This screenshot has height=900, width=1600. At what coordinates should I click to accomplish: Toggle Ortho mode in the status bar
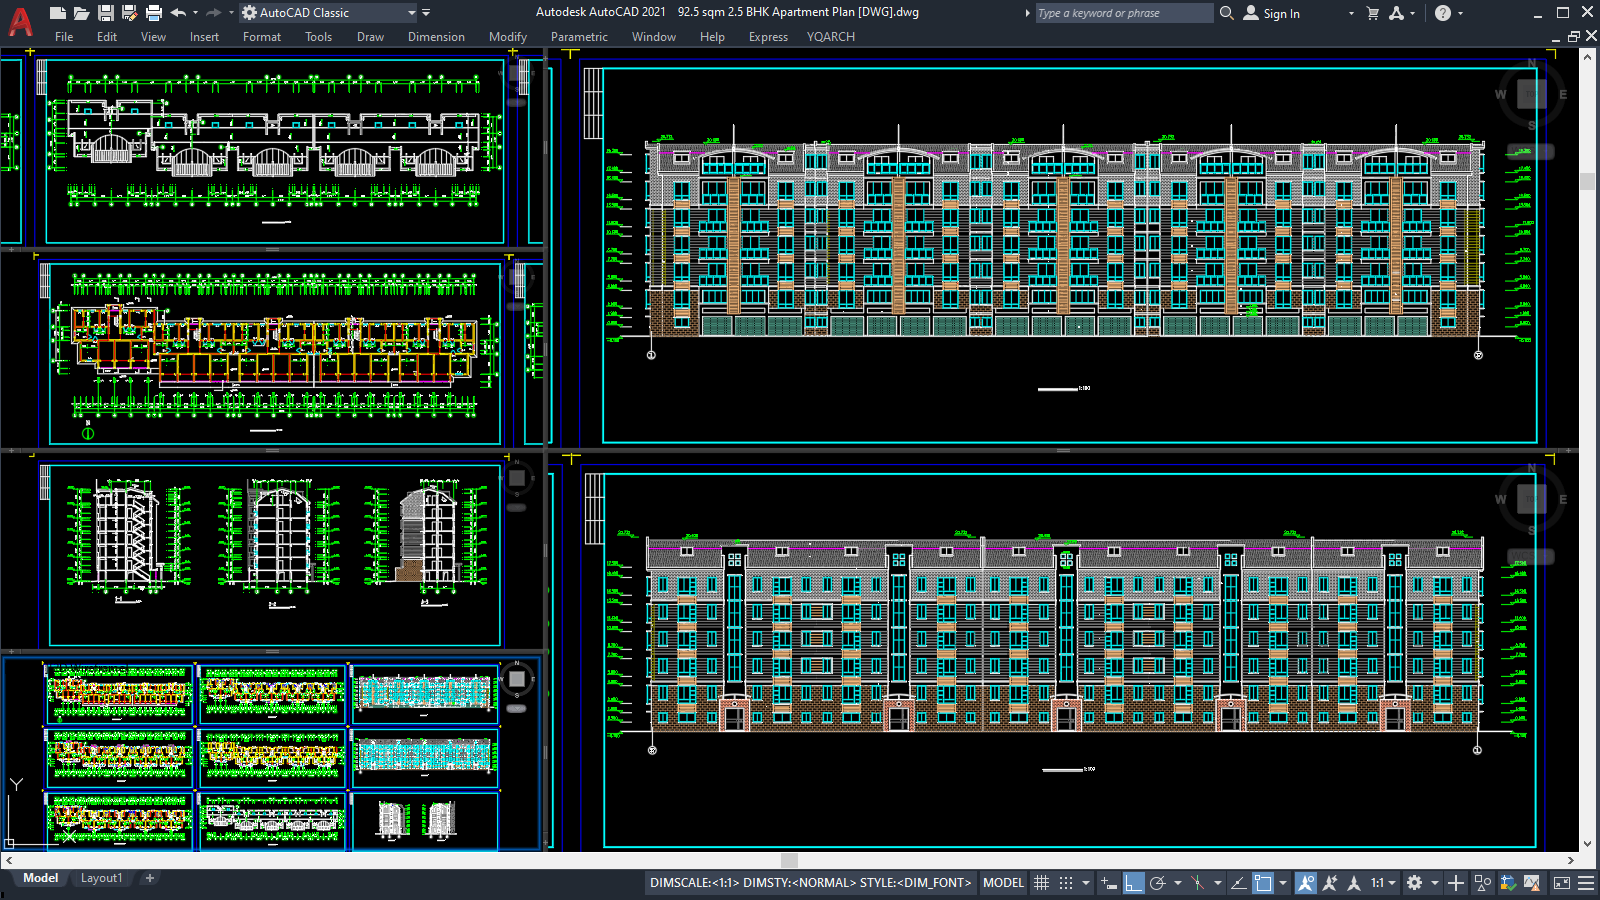[x=1133, y=883]
